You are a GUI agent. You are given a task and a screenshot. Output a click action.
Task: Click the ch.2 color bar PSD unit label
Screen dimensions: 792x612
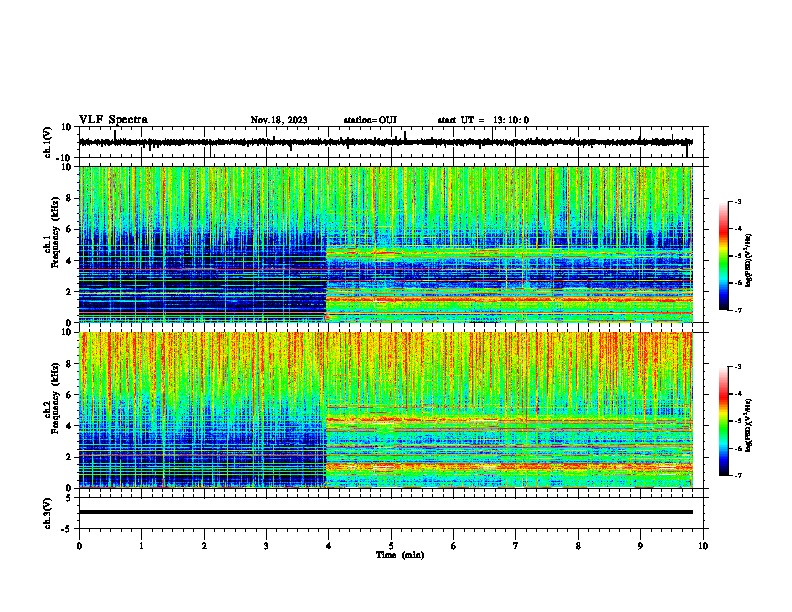tap(748, 425)
